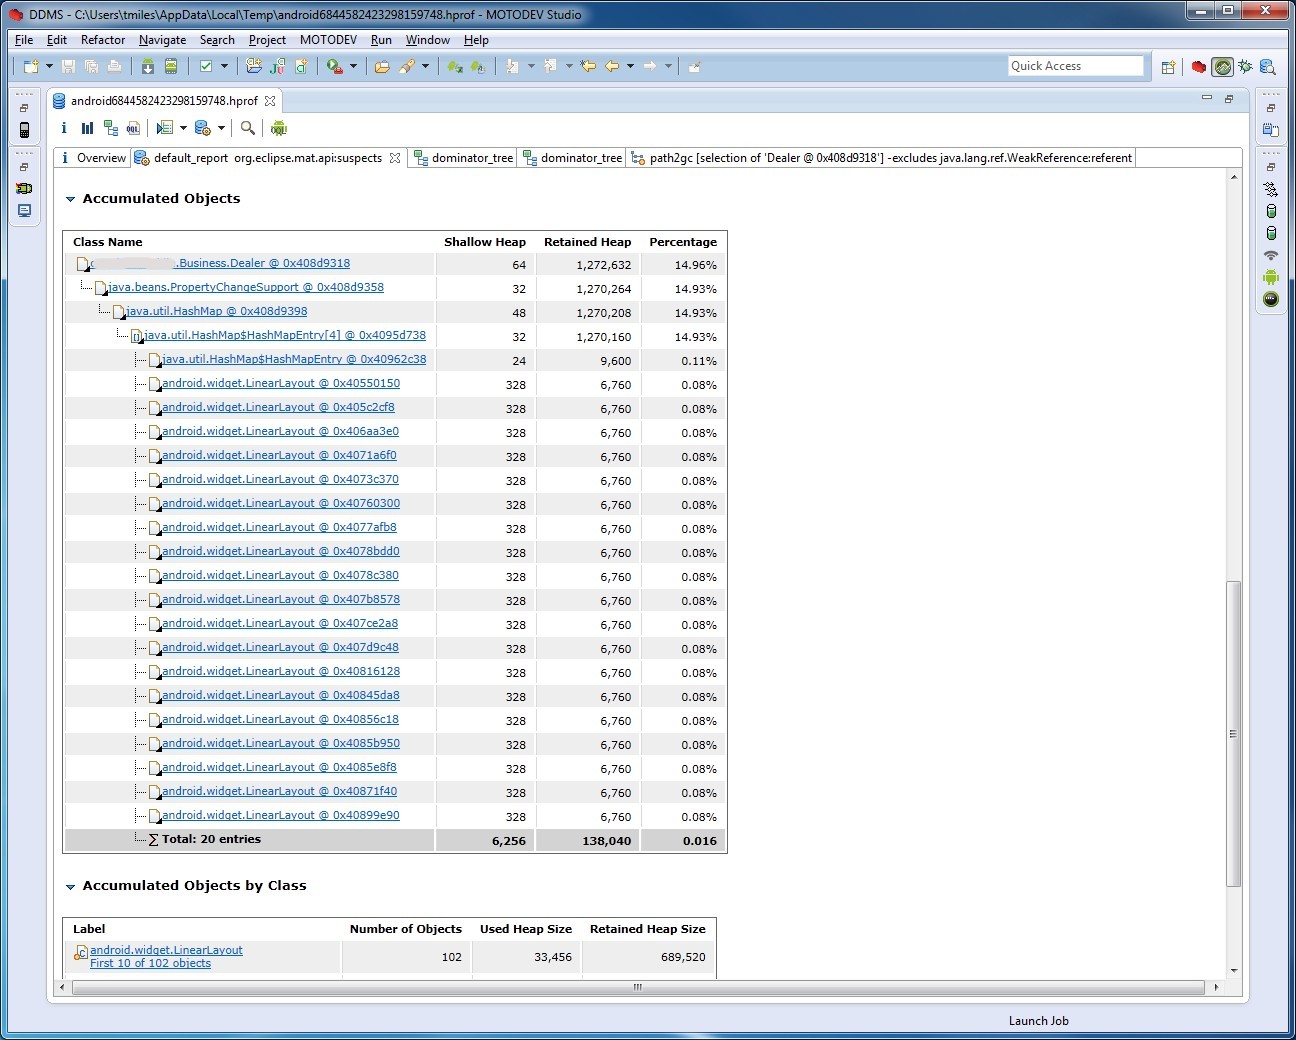Click the Last Edit Location arrow icon
1296x1040 pixels.
pos(588,66)
